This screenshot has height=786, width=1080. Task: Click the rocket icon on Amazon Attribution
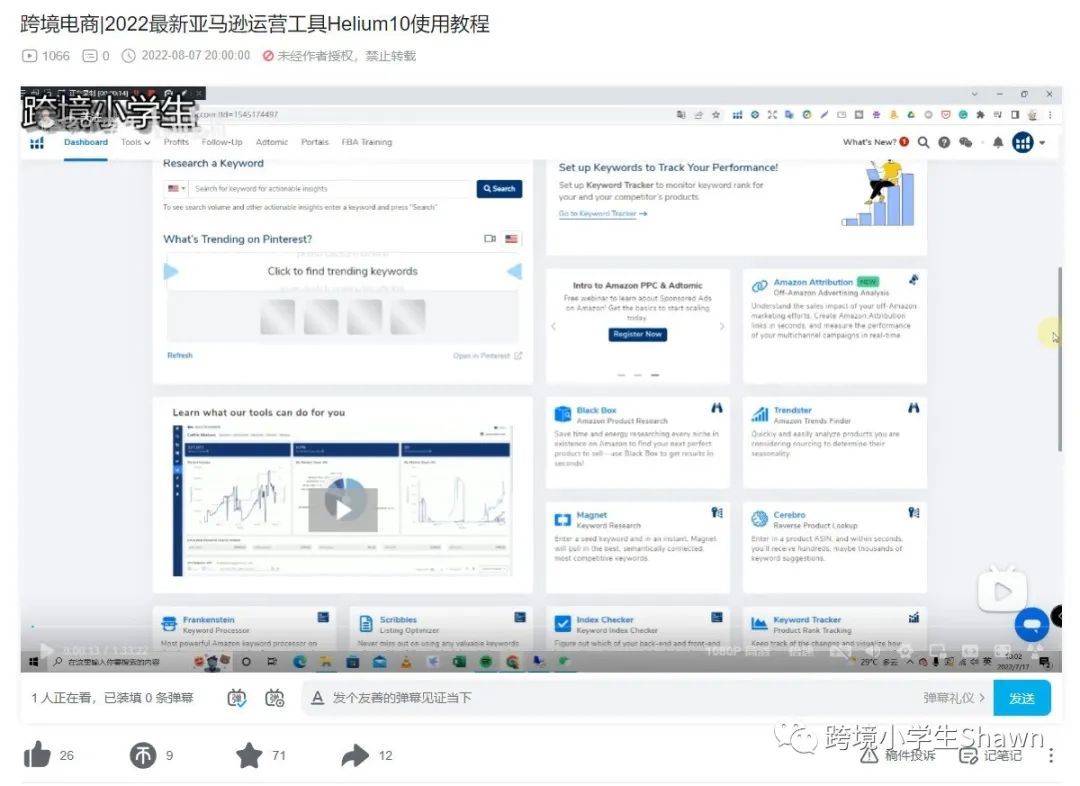click(913, 280)
